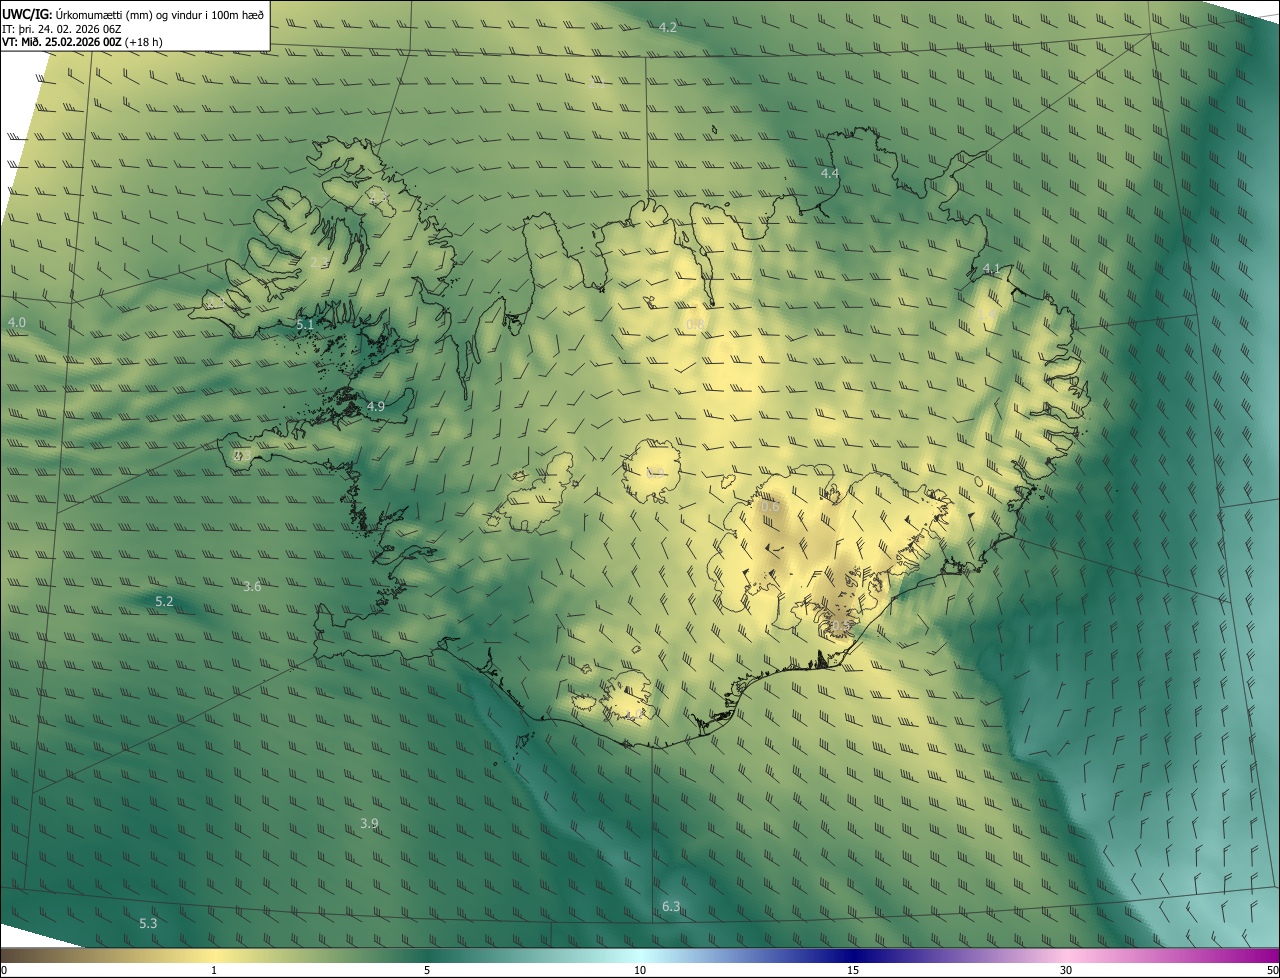
Task: Click the 5.1 value label on the map
Action: 306,325
